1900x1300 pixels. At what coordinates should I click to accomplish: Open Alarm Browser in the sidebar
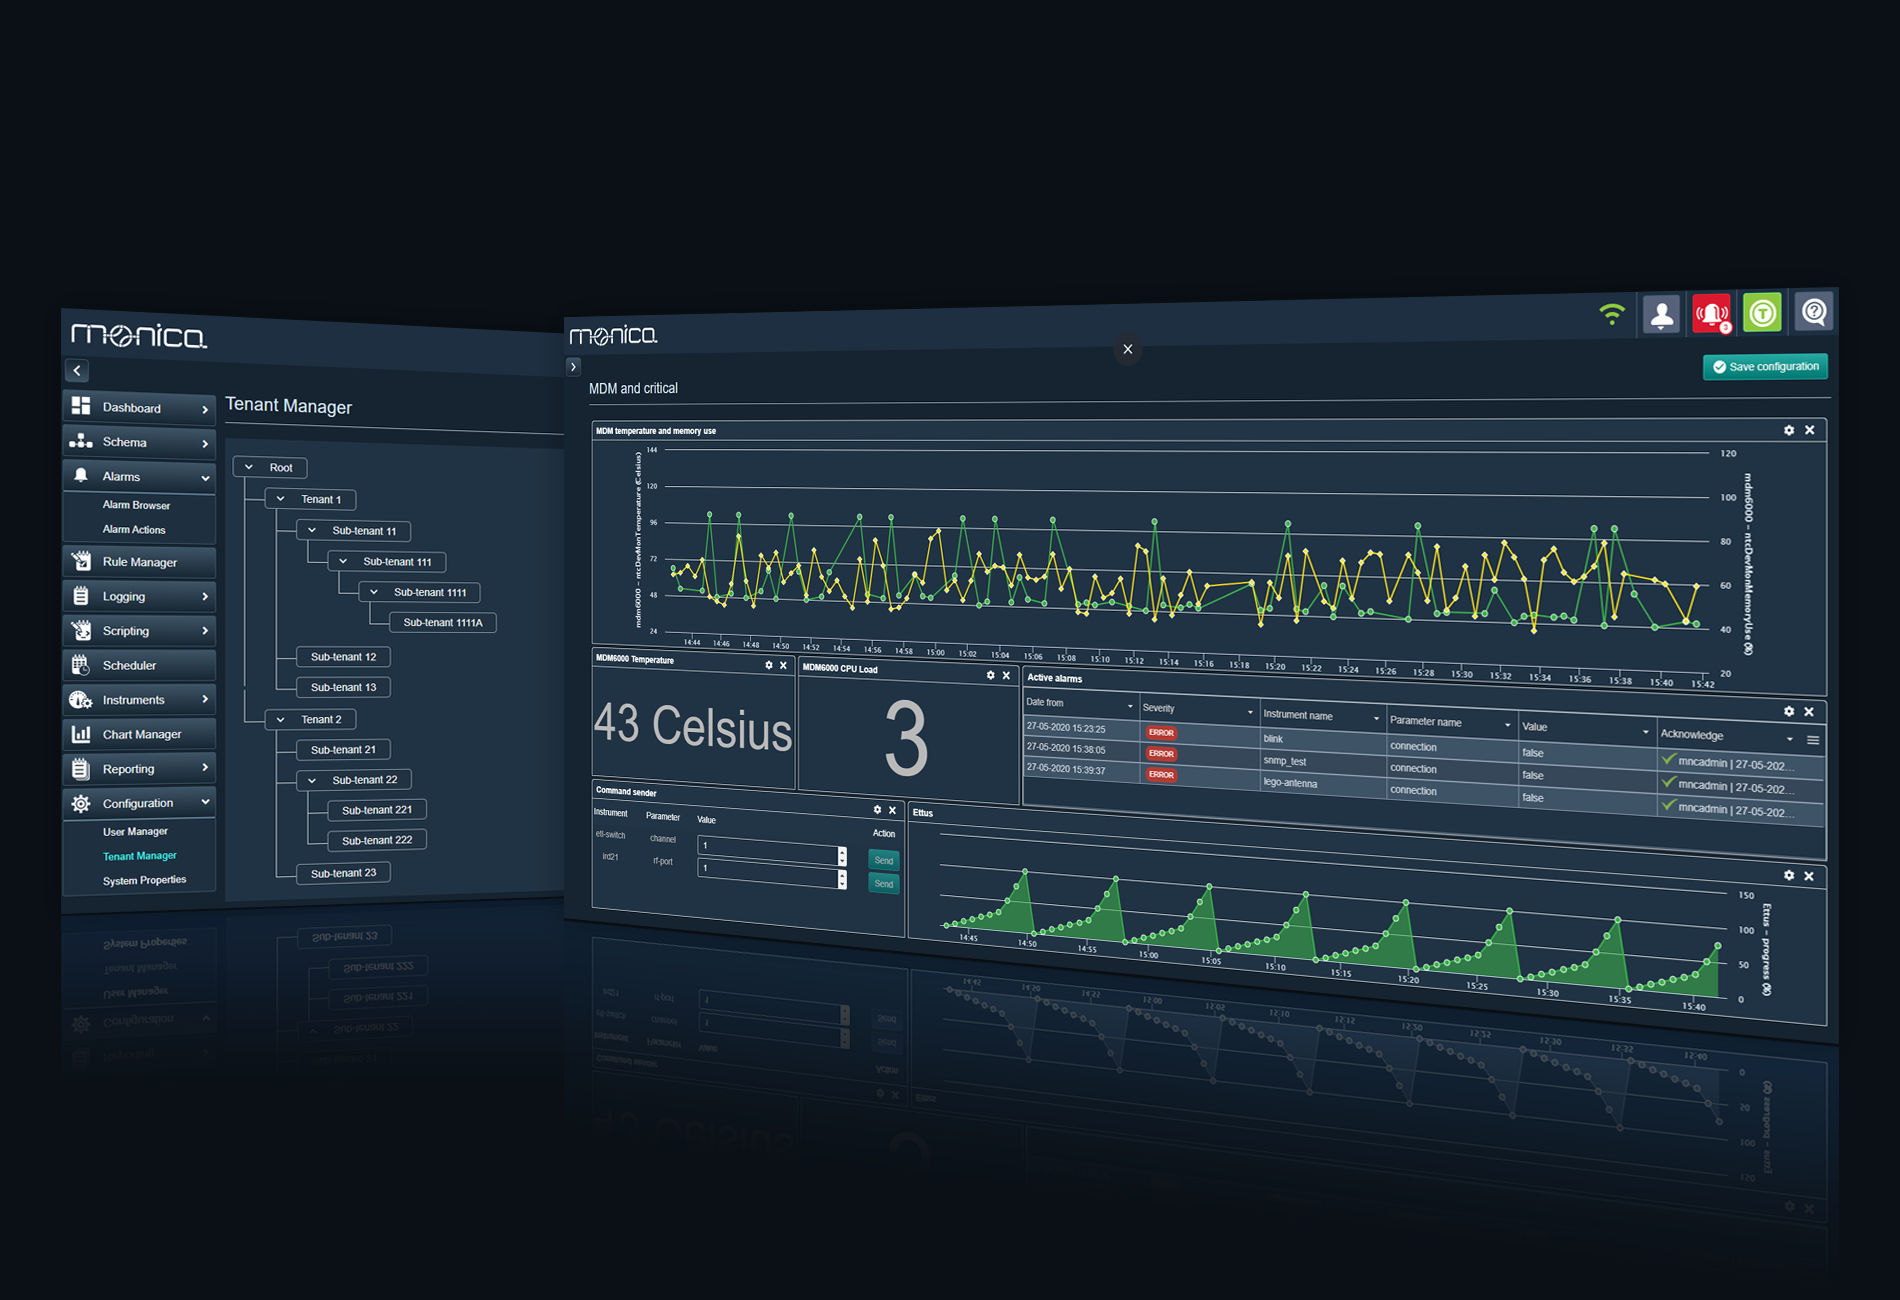pyautogui.click(x=136, y=505)
